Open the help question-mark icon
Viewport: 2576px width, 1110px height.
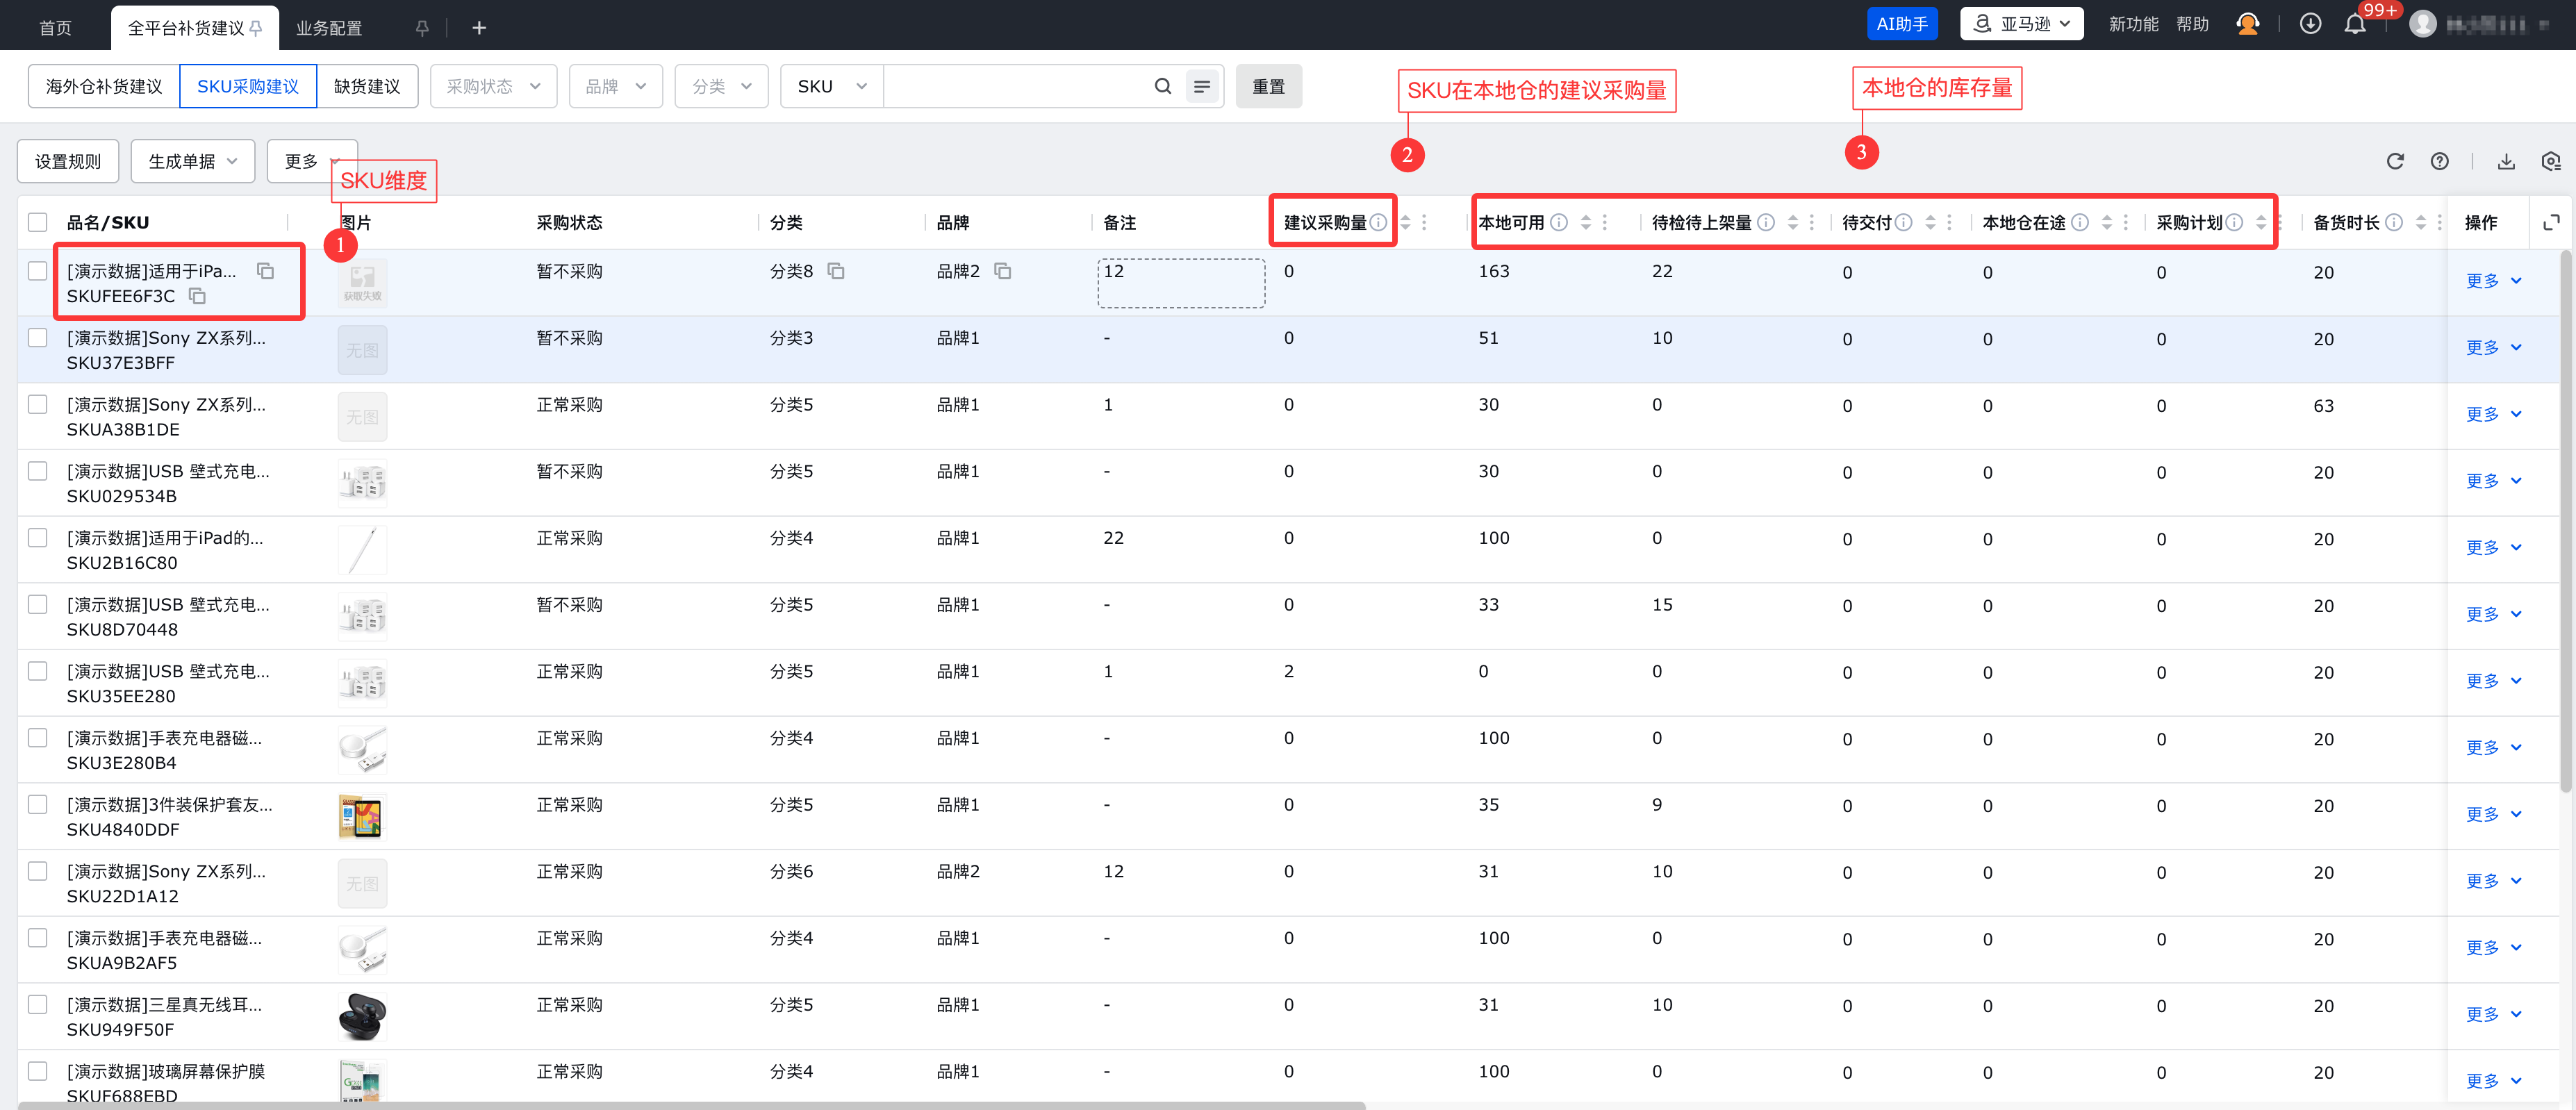2439,161
